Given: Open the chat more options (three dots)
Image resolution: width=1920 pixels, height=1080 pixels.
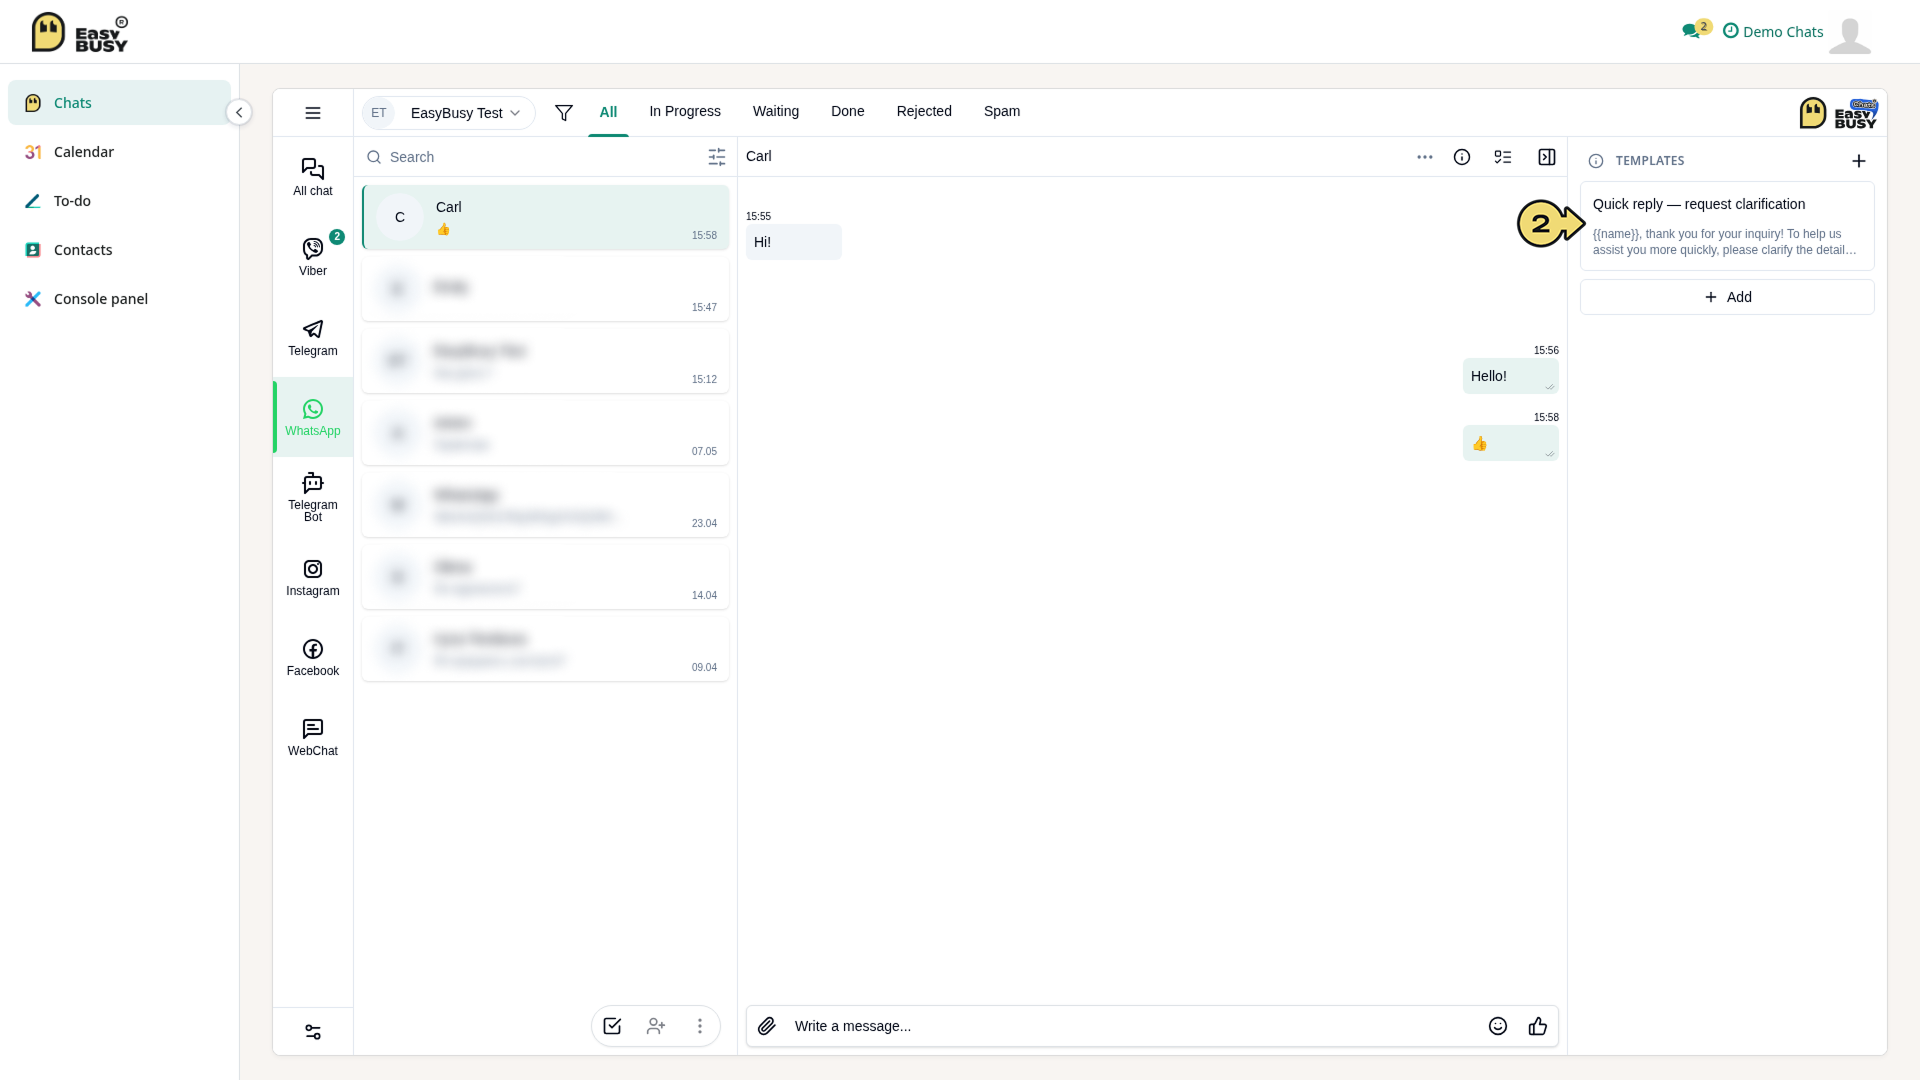Looking at the screenshot, I should (1425, 157).
